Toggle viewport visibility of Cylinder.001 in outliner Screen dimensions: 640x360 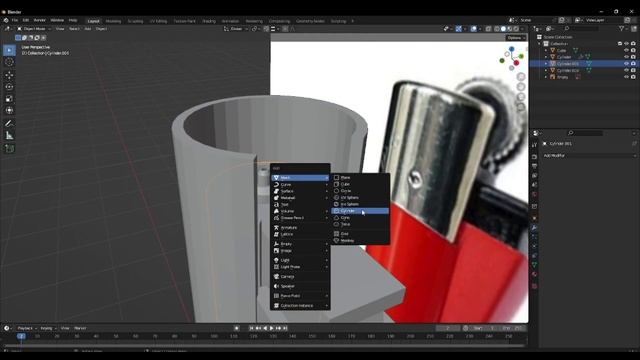[627, 64]
